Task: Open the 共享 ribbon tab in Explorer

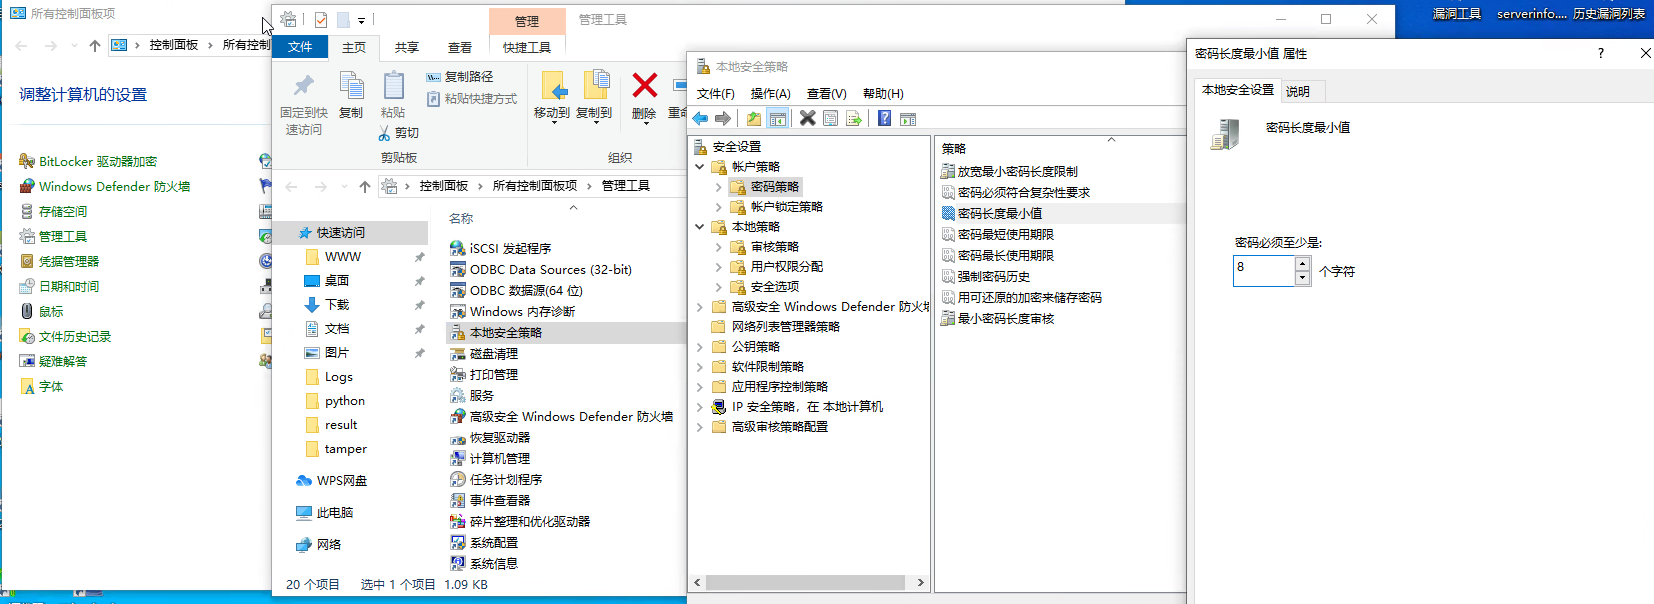Action: [407, 47]
